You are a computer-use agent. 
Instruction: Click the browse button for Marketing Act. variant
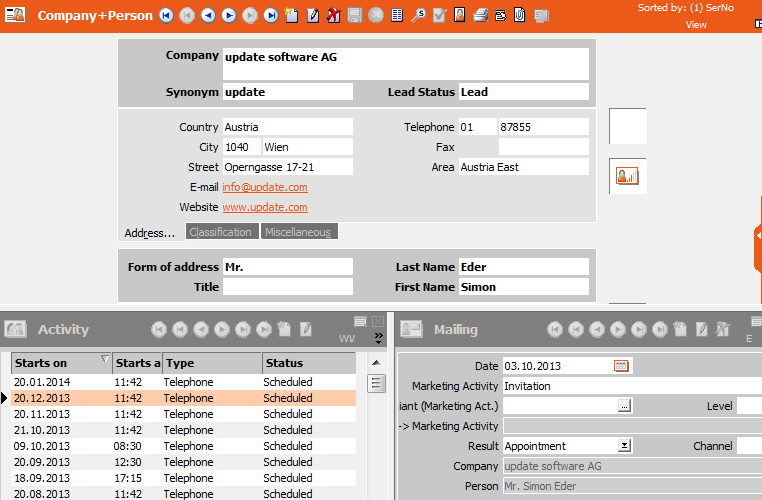coord(624,406)
